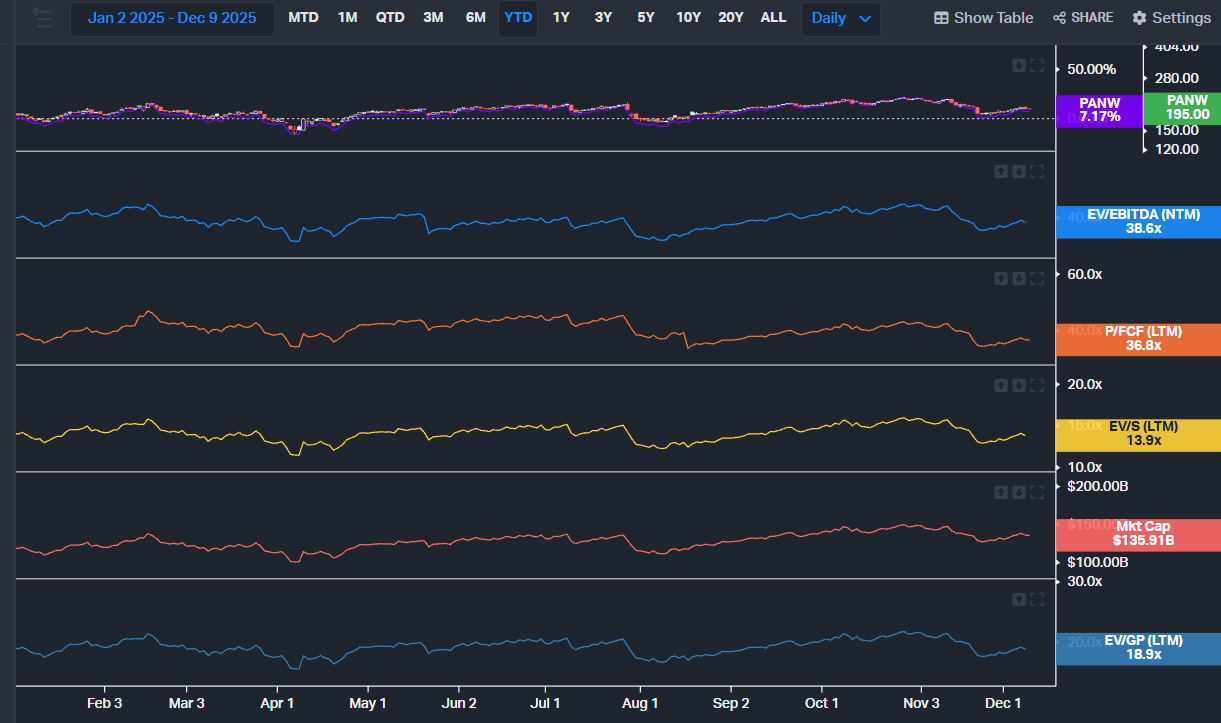Maximize the PANW price chart pane
This screenshot has width=1221, height=723.
point(1037,66)
